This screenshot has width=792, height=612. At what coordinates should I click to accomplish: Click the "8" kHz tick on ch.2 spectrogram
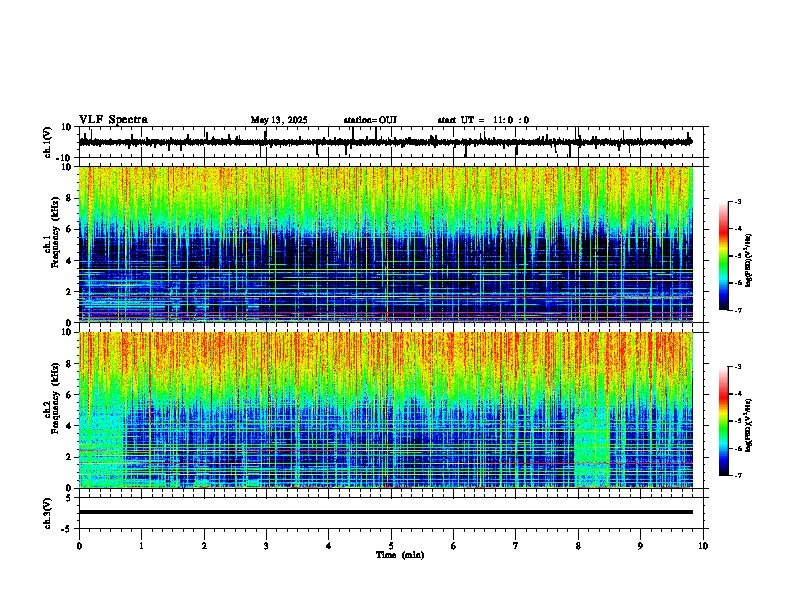pyautogui.click(x=70, y=364)
